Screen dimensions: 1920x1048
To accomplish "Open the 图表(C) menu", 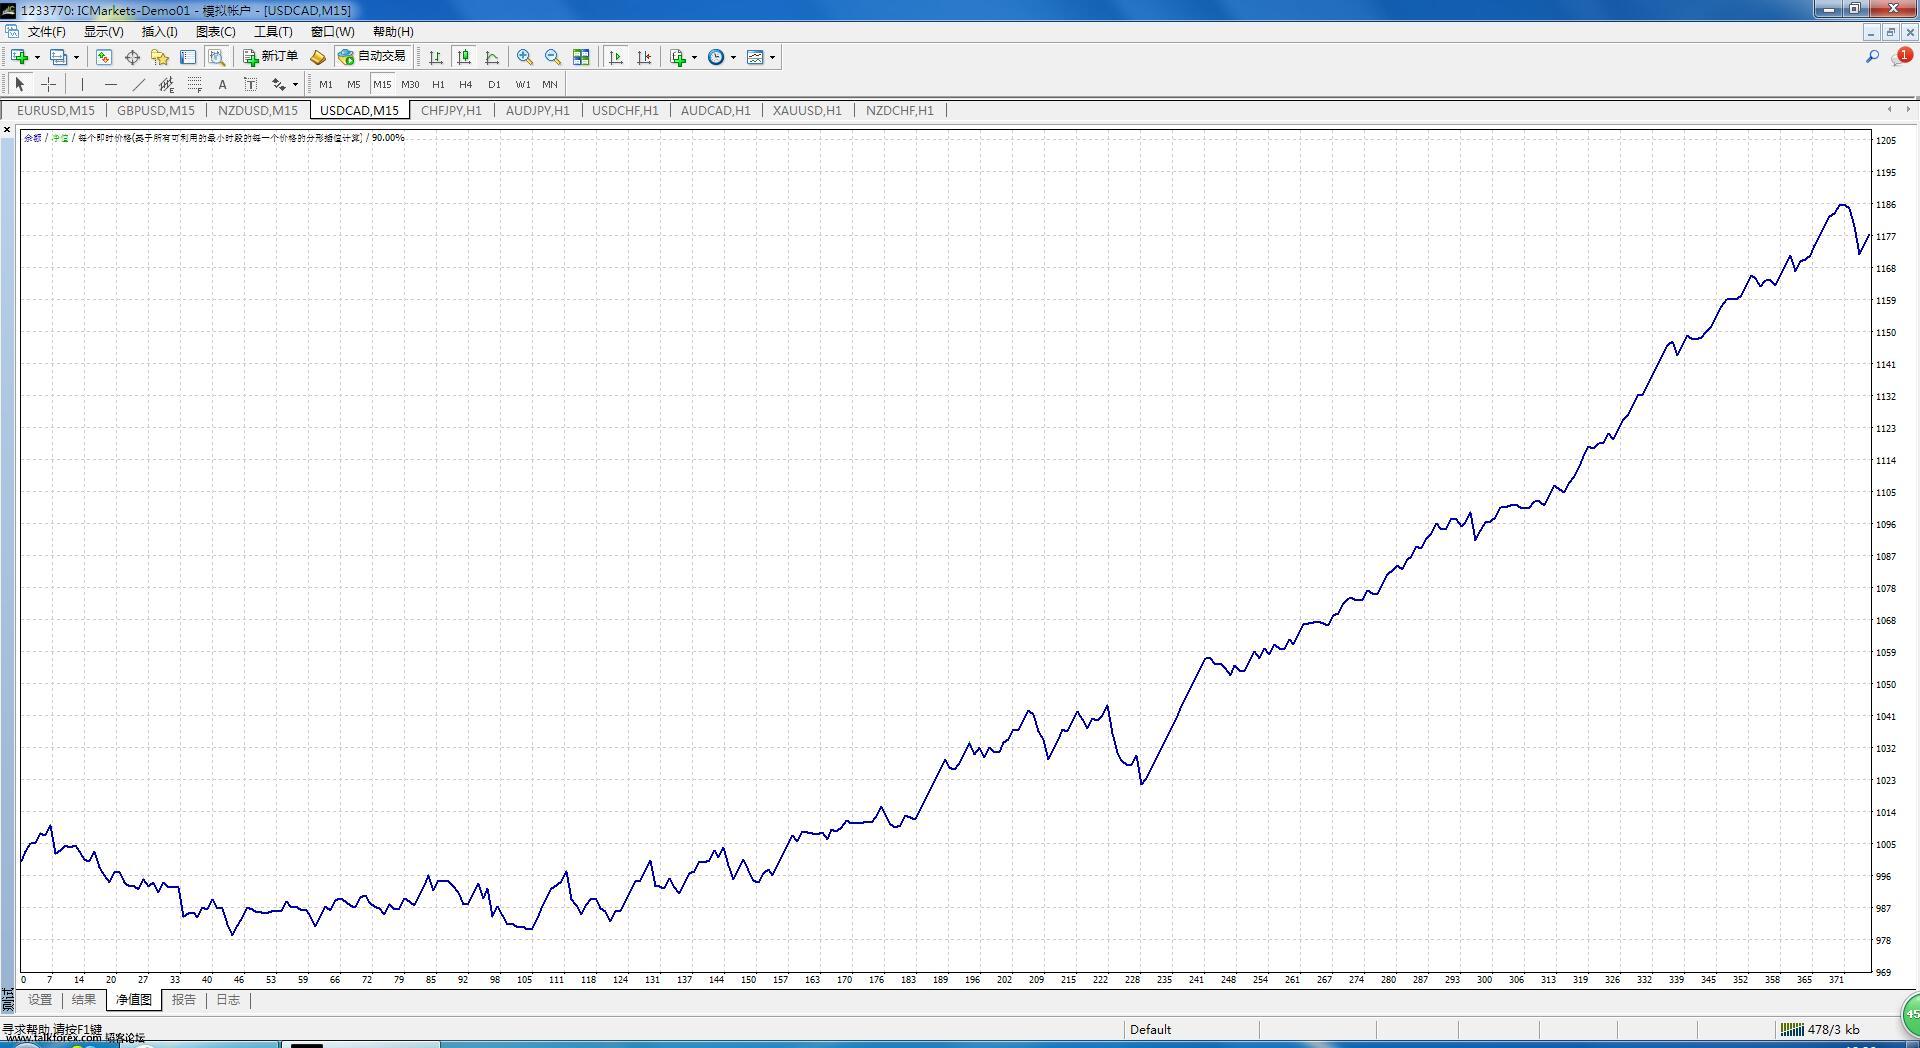I will point(216,32).
